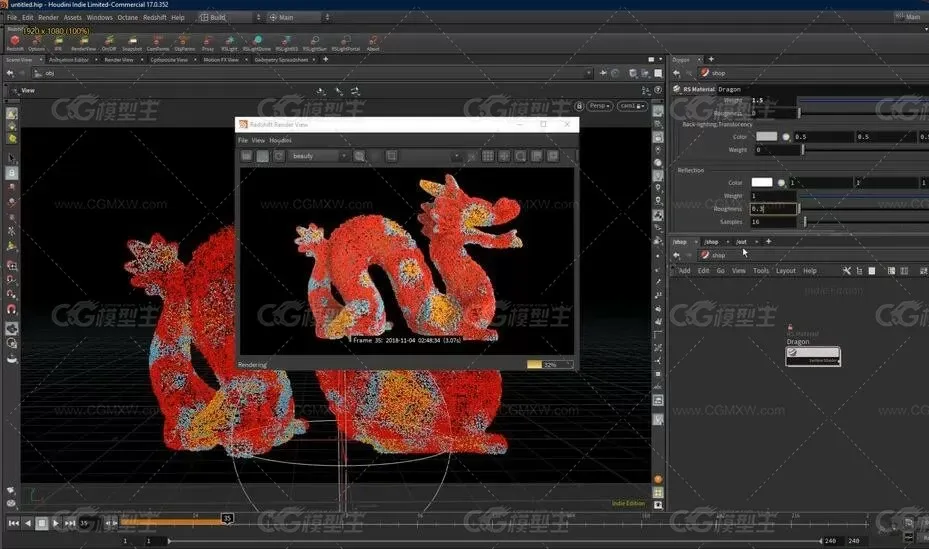This screenshot has height=549, width=929.
Task: Open the Build desktop dropdown
Action: (230, 17)
